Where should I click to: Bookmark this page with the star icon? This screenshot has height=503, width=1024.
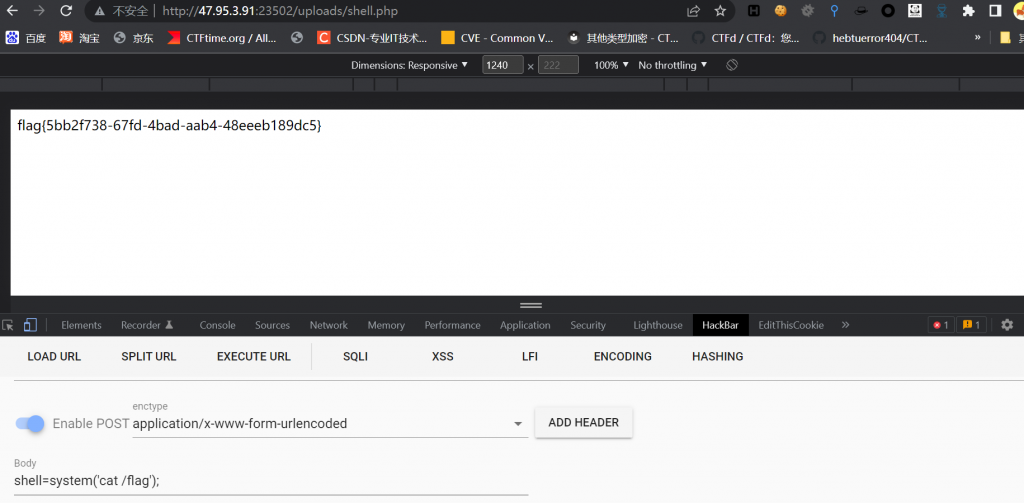point(720,11)
